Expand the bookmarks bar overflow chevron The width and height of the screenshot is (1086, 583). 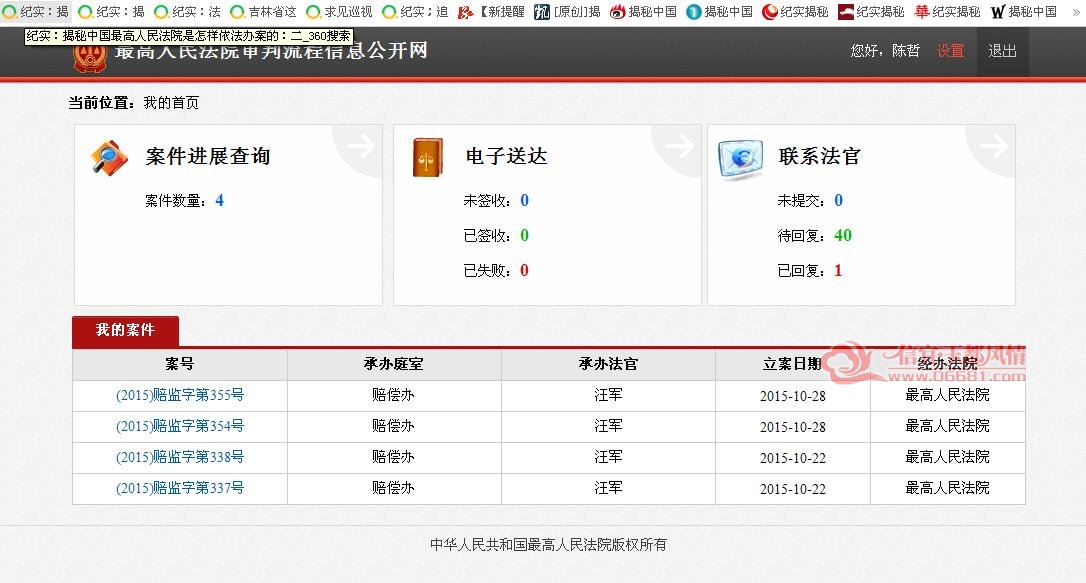1076,12
